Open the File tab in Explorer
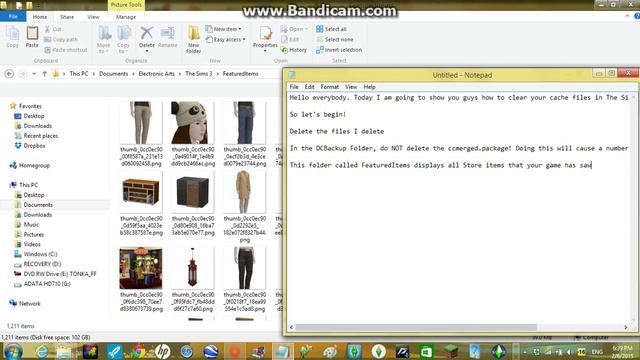640x360 pixels. point(13,17)
